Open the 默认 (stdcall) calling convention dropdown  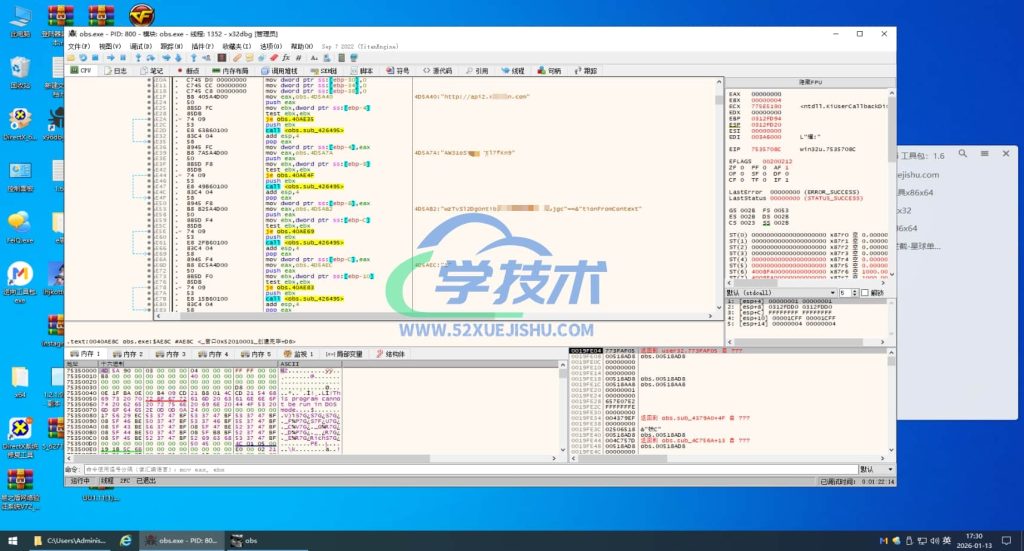click(x=780, y=293)
